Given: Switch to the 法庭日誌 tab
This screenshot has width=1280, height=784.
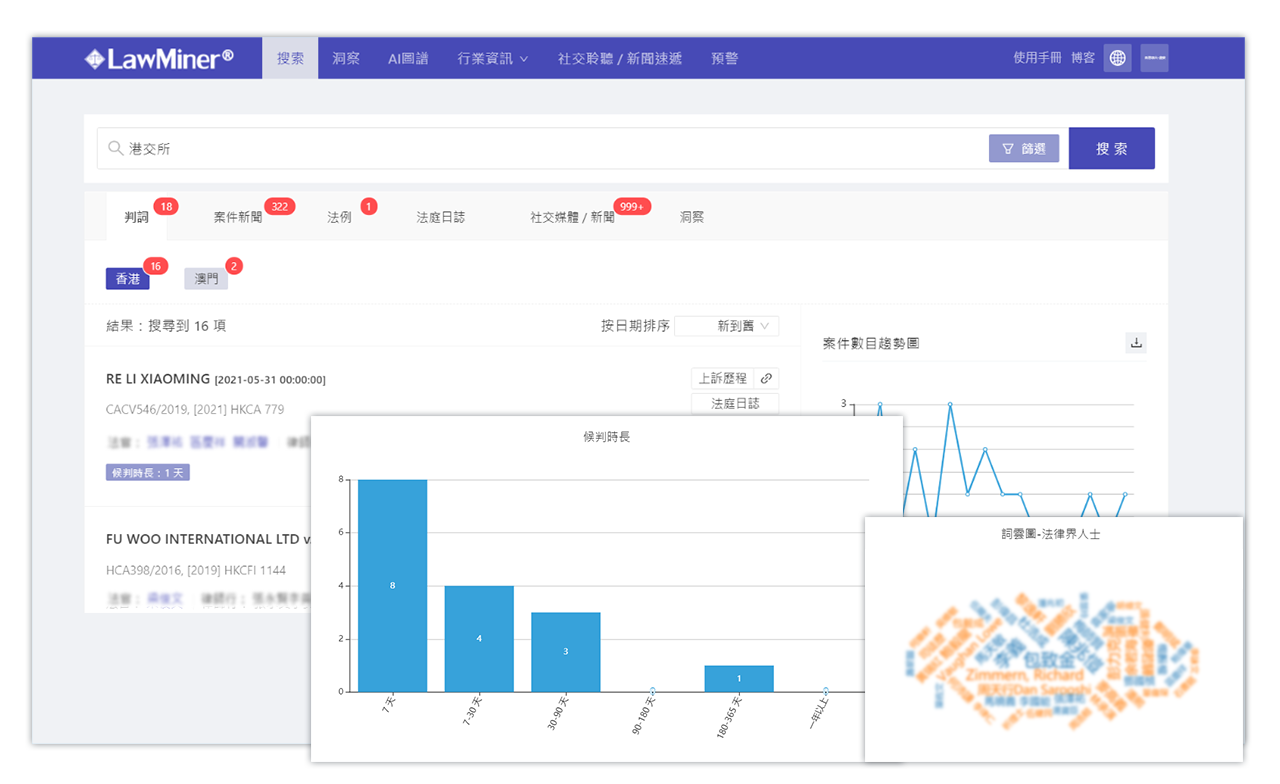Looking at the screenshot, I should pyautogui.click(x=441, y=217).
